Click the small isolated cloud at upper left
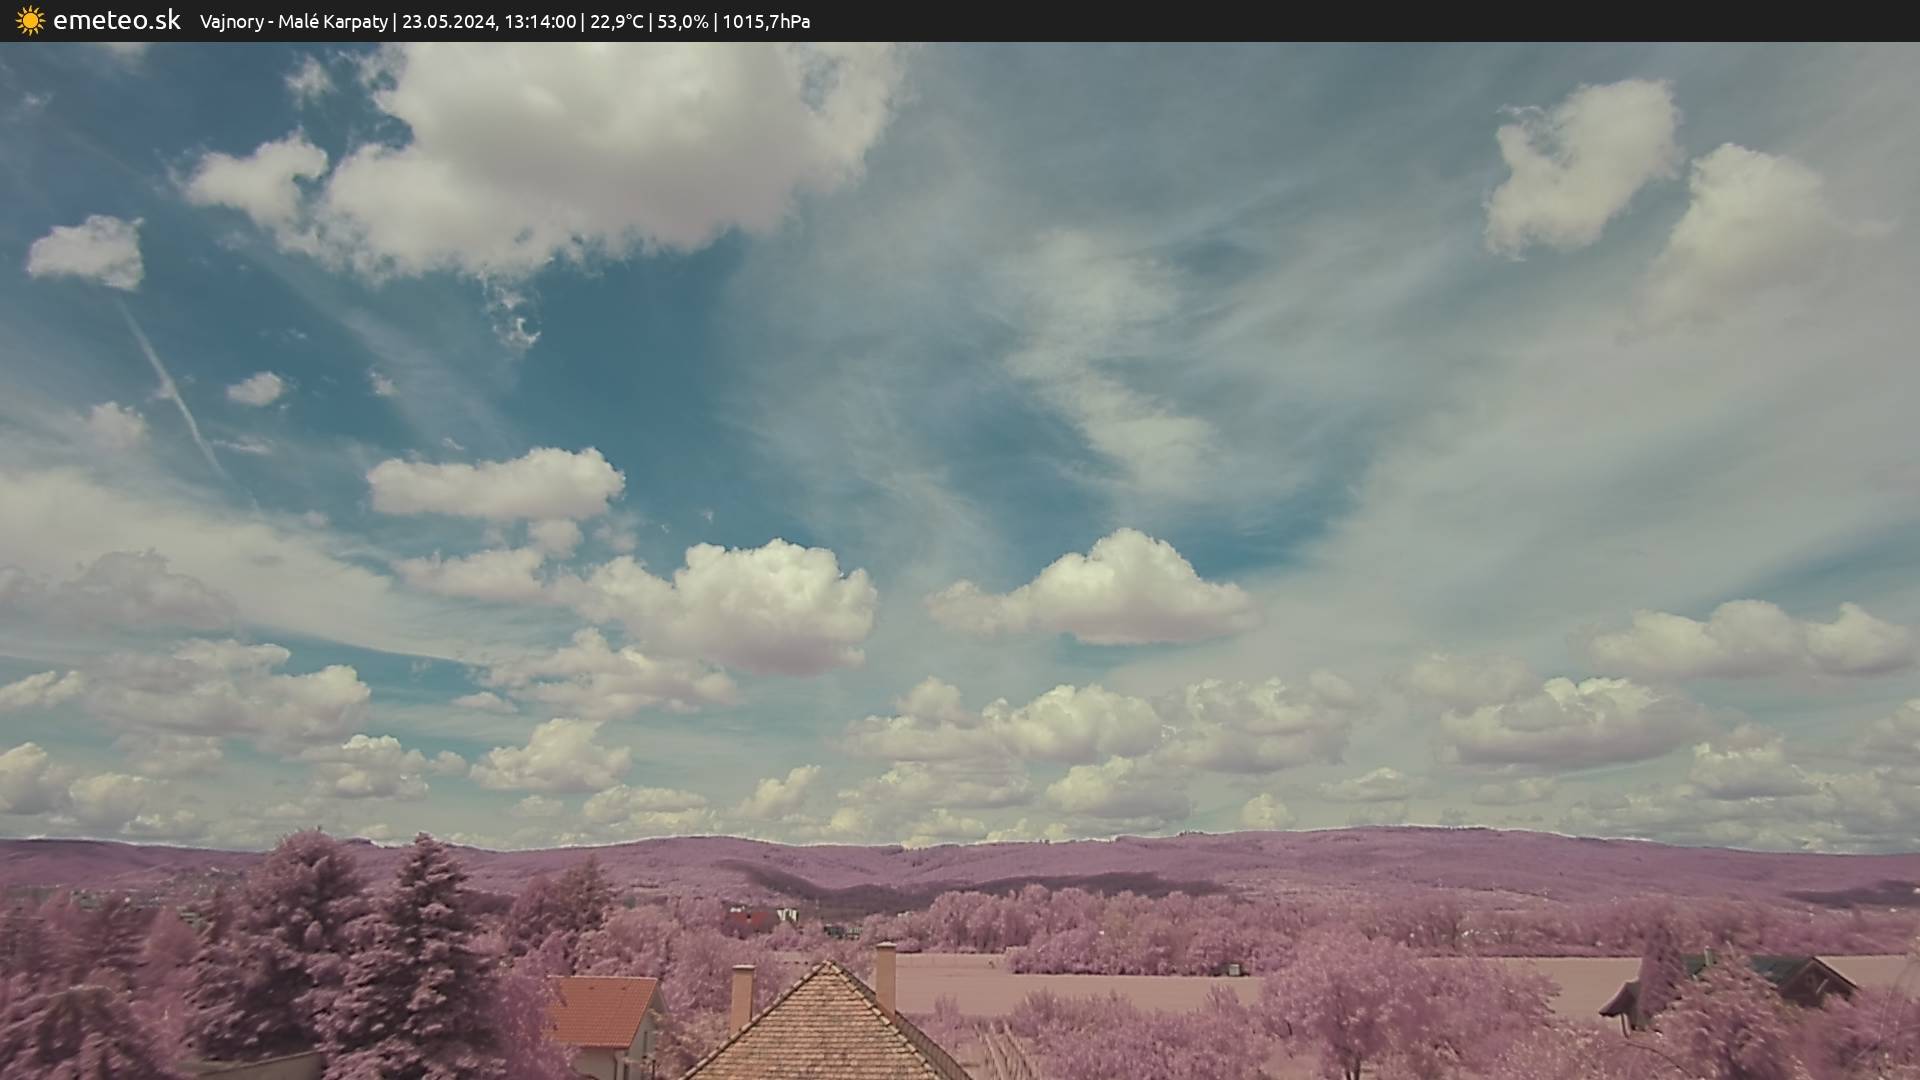 [88, 251]
